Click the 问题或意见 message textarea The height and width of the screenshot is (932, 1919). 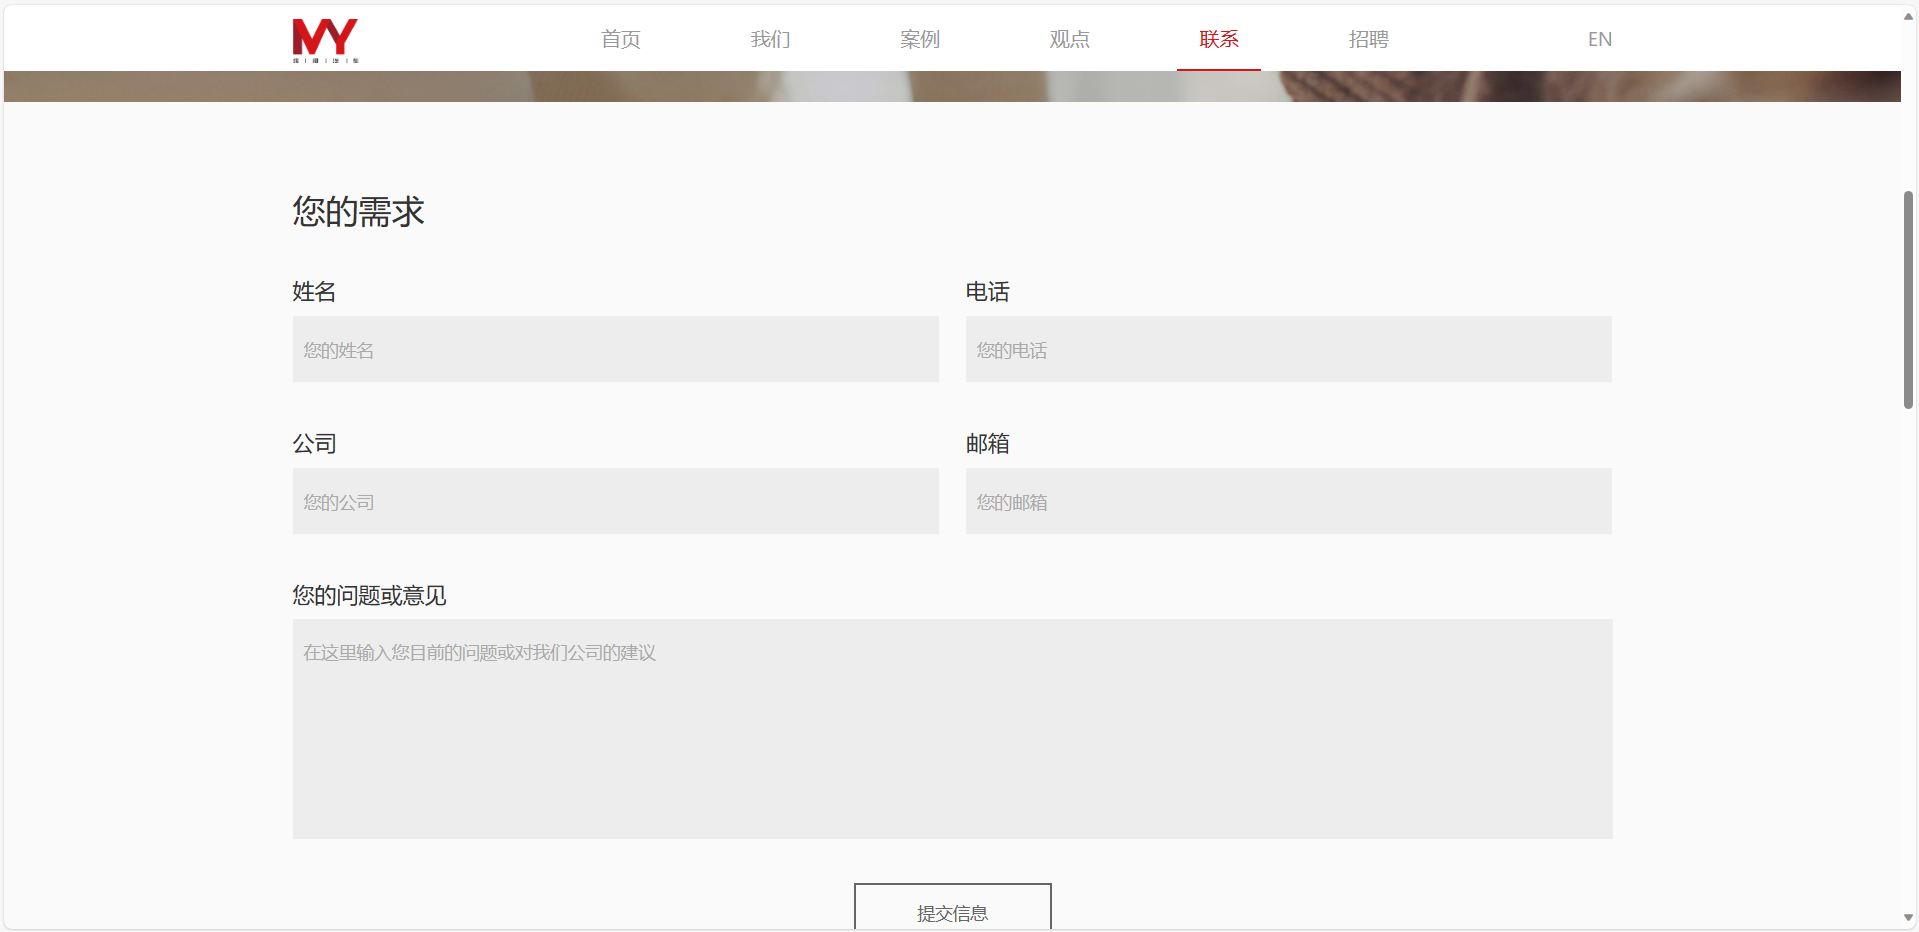(953, 729)
